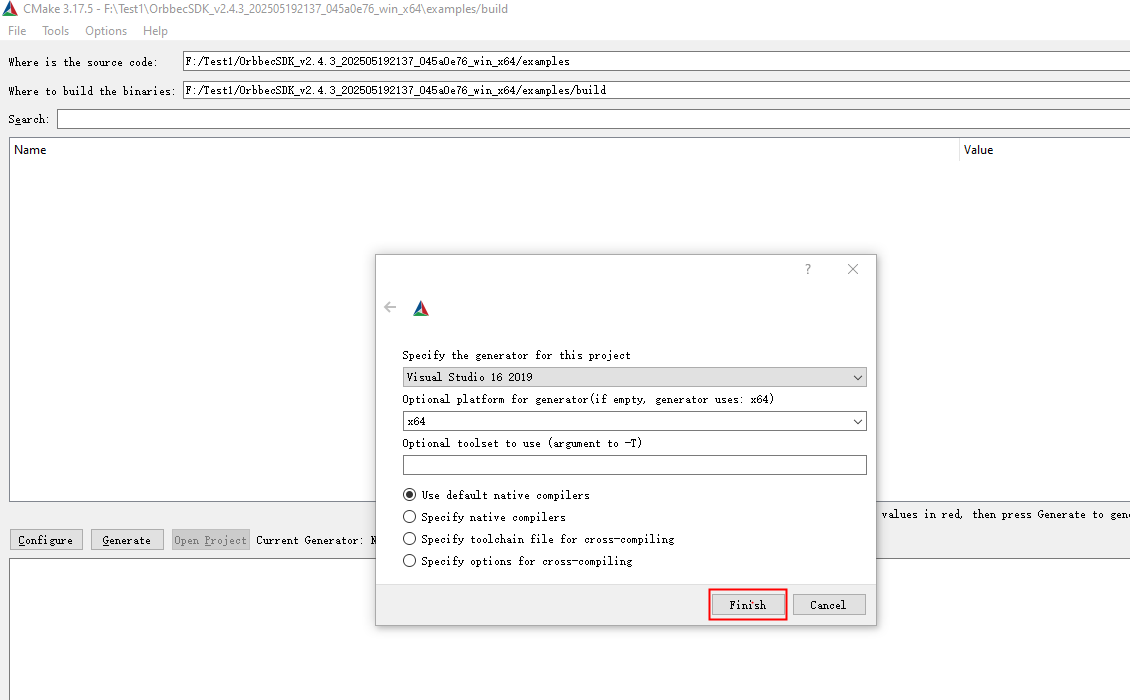Open the Help menu
Image resolution: width=1130 pixels, height=700 pixels.
pyautogui.click(x=155, y=31)
